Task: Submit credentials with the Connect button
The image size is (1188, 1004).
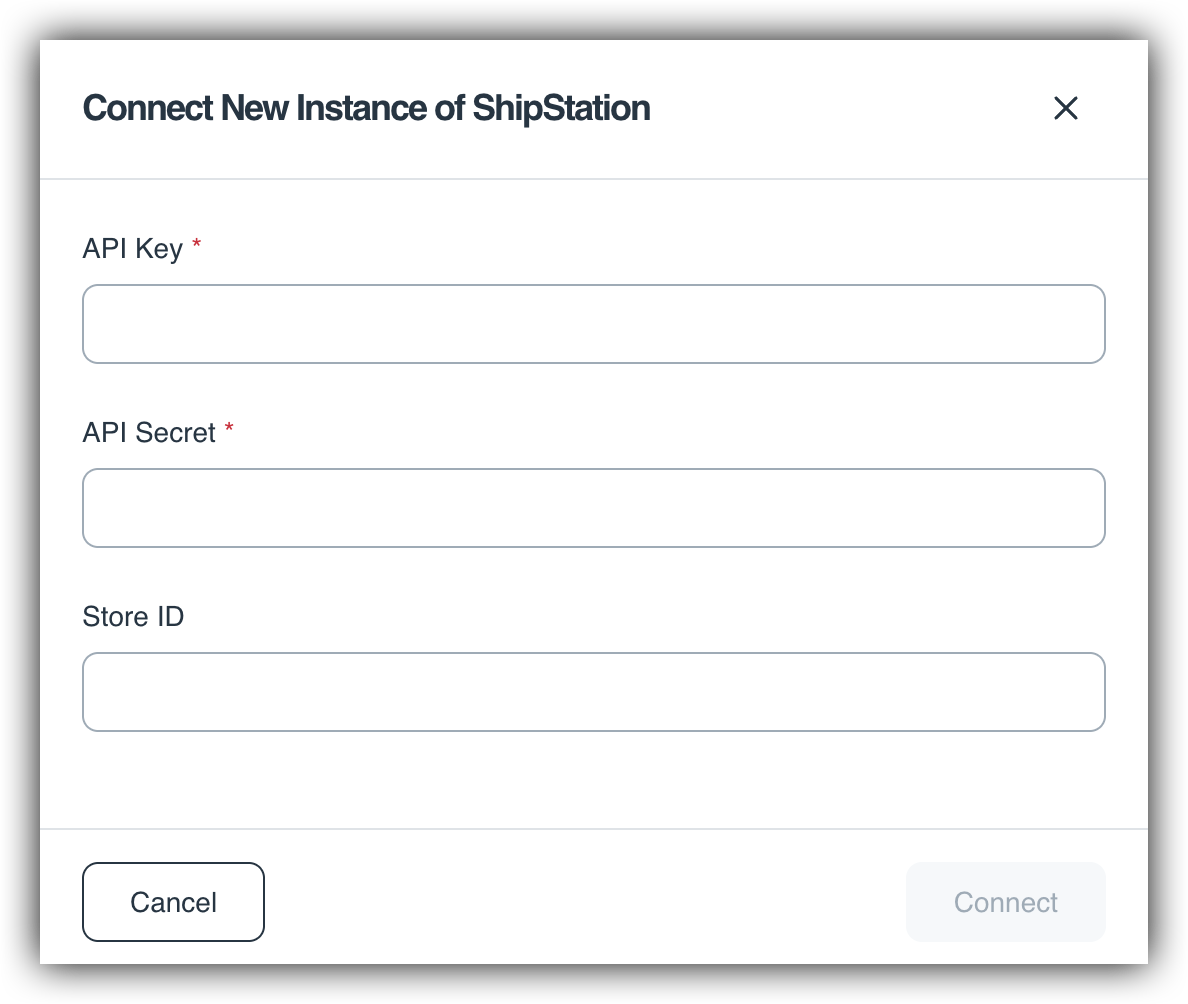Action: [x=1005, y=902]
